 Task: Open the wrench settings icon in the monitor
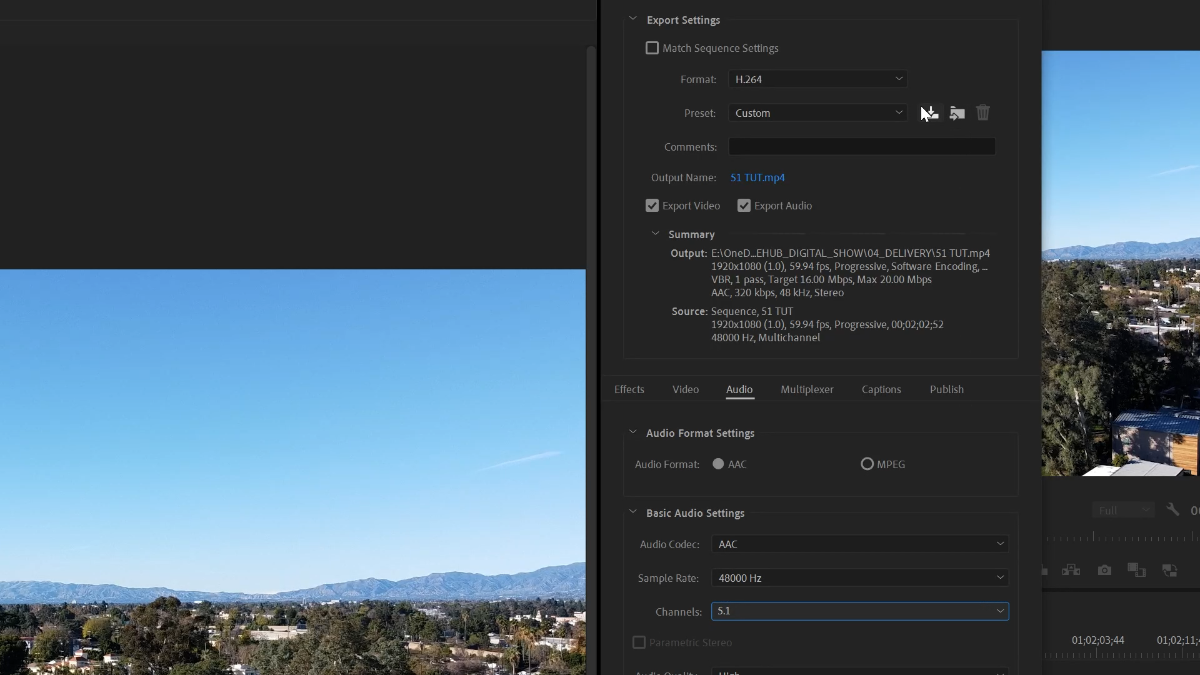click(1173, 510)
